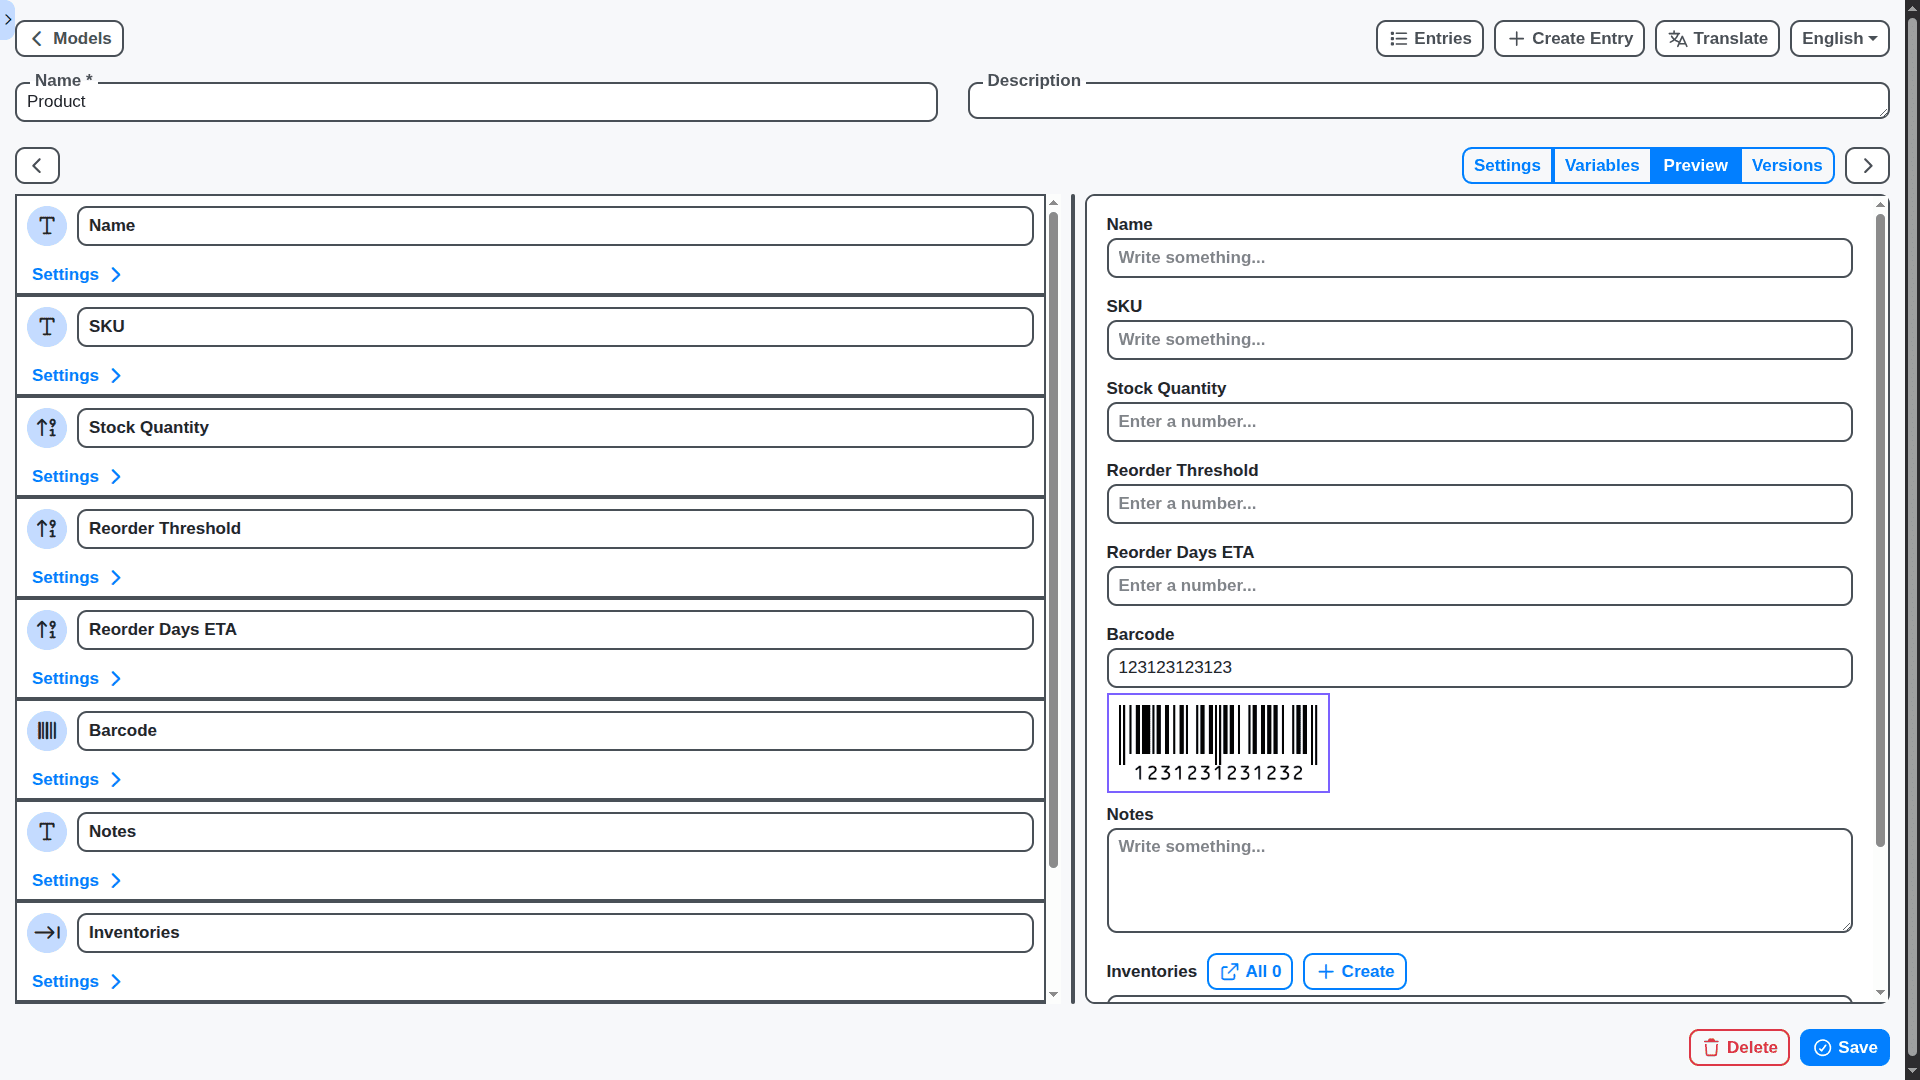Click the Barcode field type icon
This screenshot has width=1920, height=1080.
[46, 731]
